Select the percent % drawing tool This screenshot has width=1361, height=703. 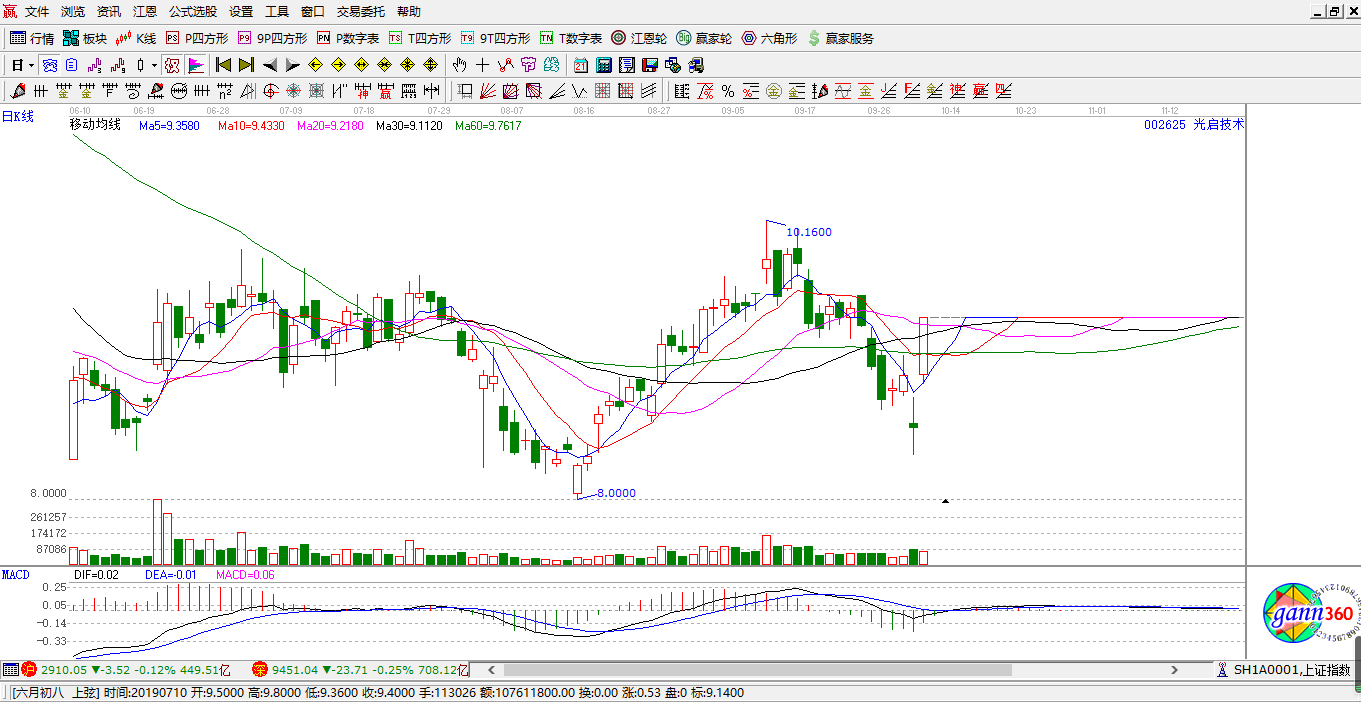coord(728,91)
